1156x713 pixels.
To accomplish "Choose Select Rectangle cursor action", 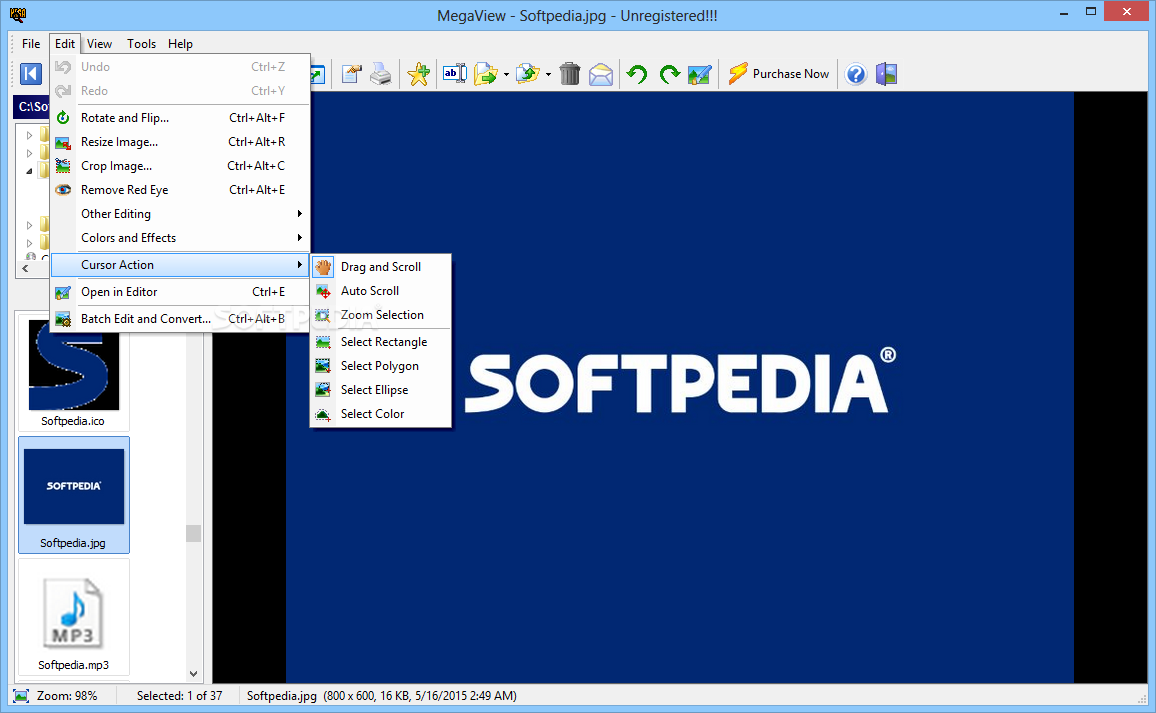I will point(380,342).
